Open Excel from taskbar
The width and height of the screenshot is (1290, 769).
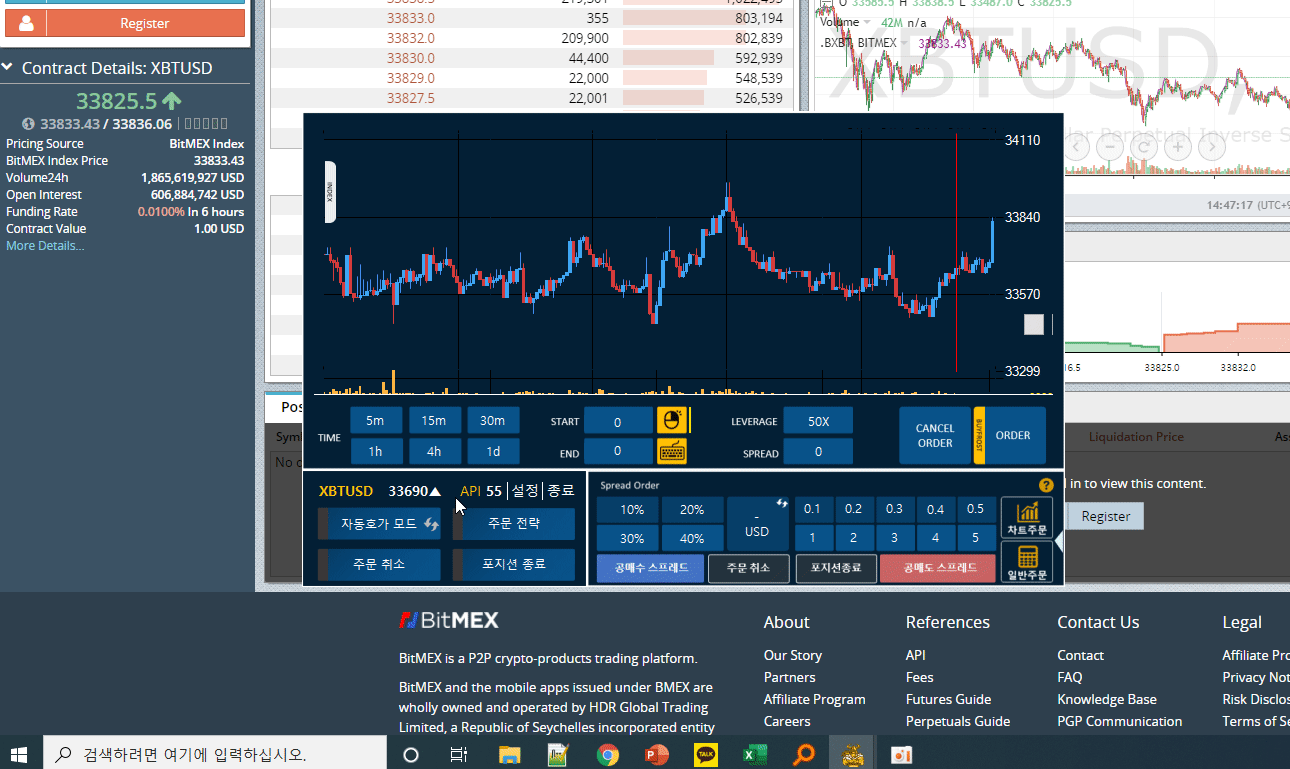754,754
